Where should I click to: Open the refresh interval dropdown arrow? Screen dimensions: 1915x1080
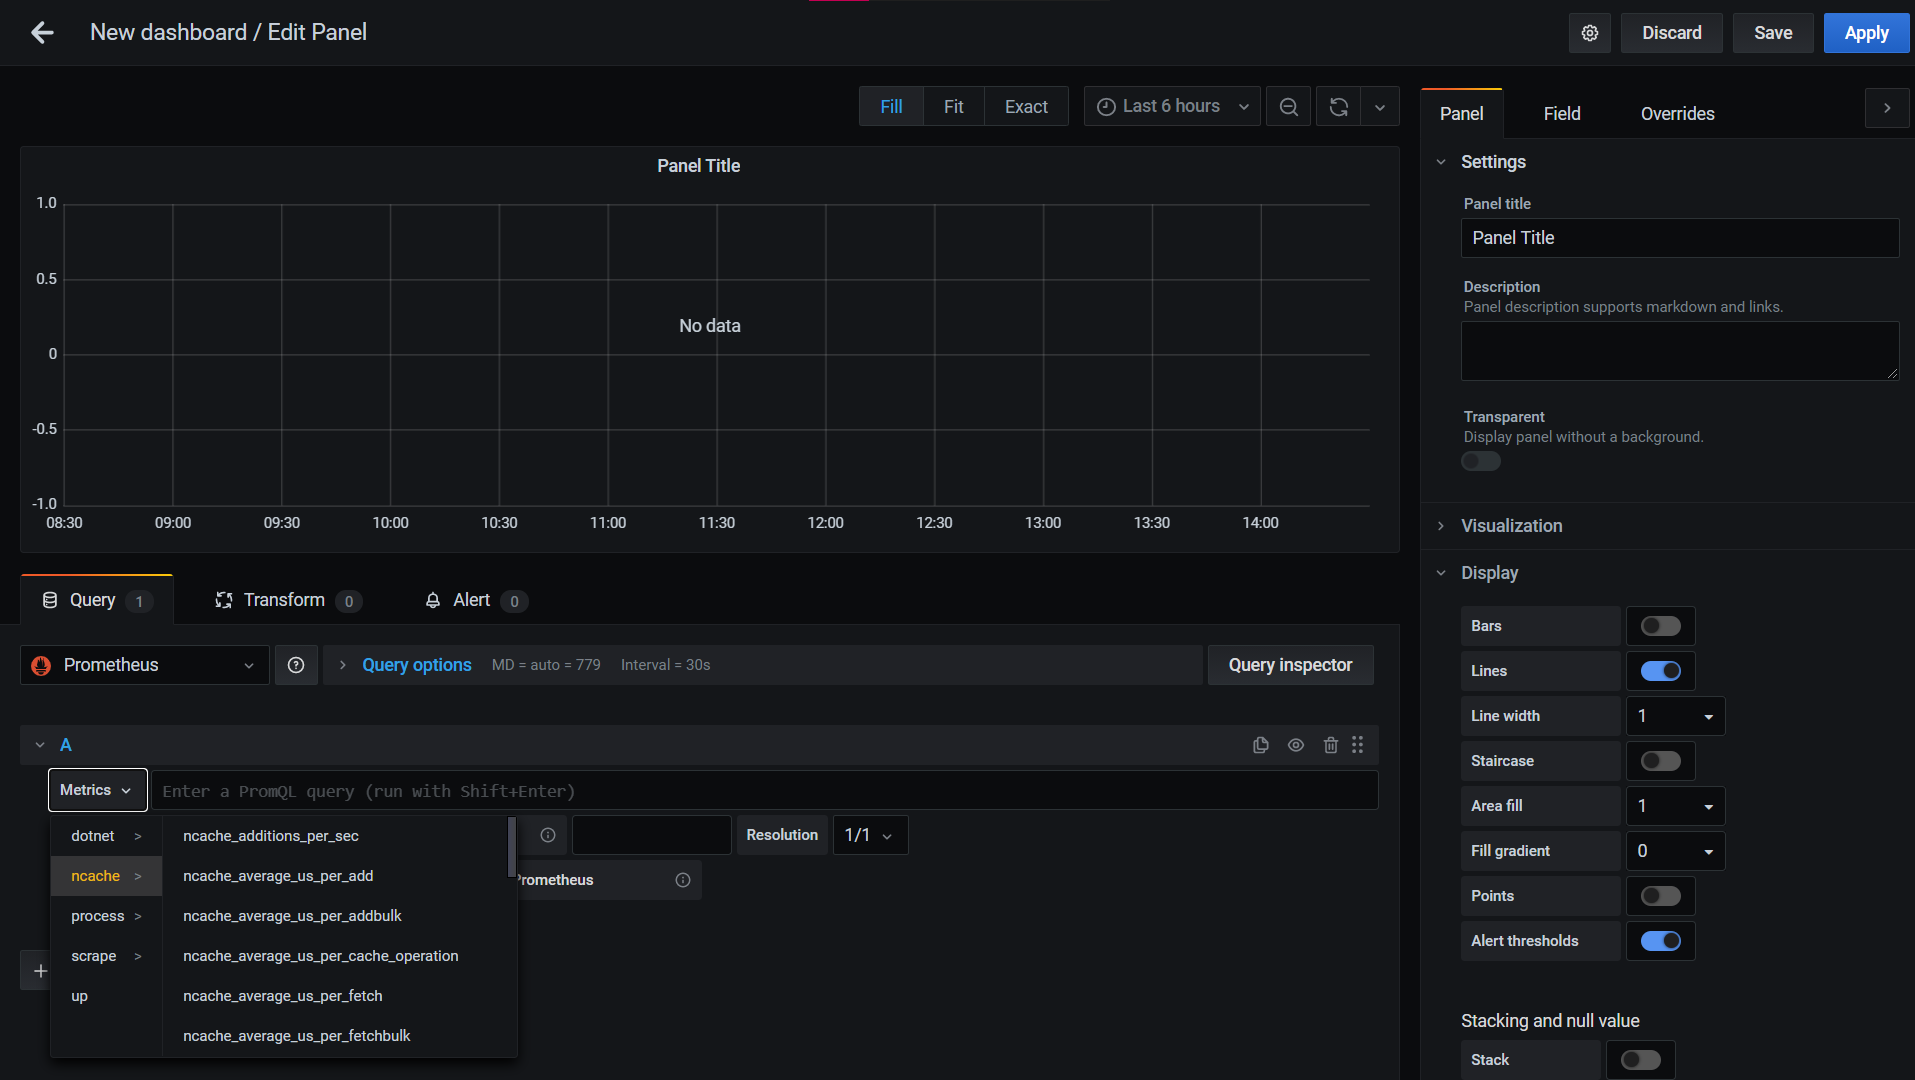1380,107
